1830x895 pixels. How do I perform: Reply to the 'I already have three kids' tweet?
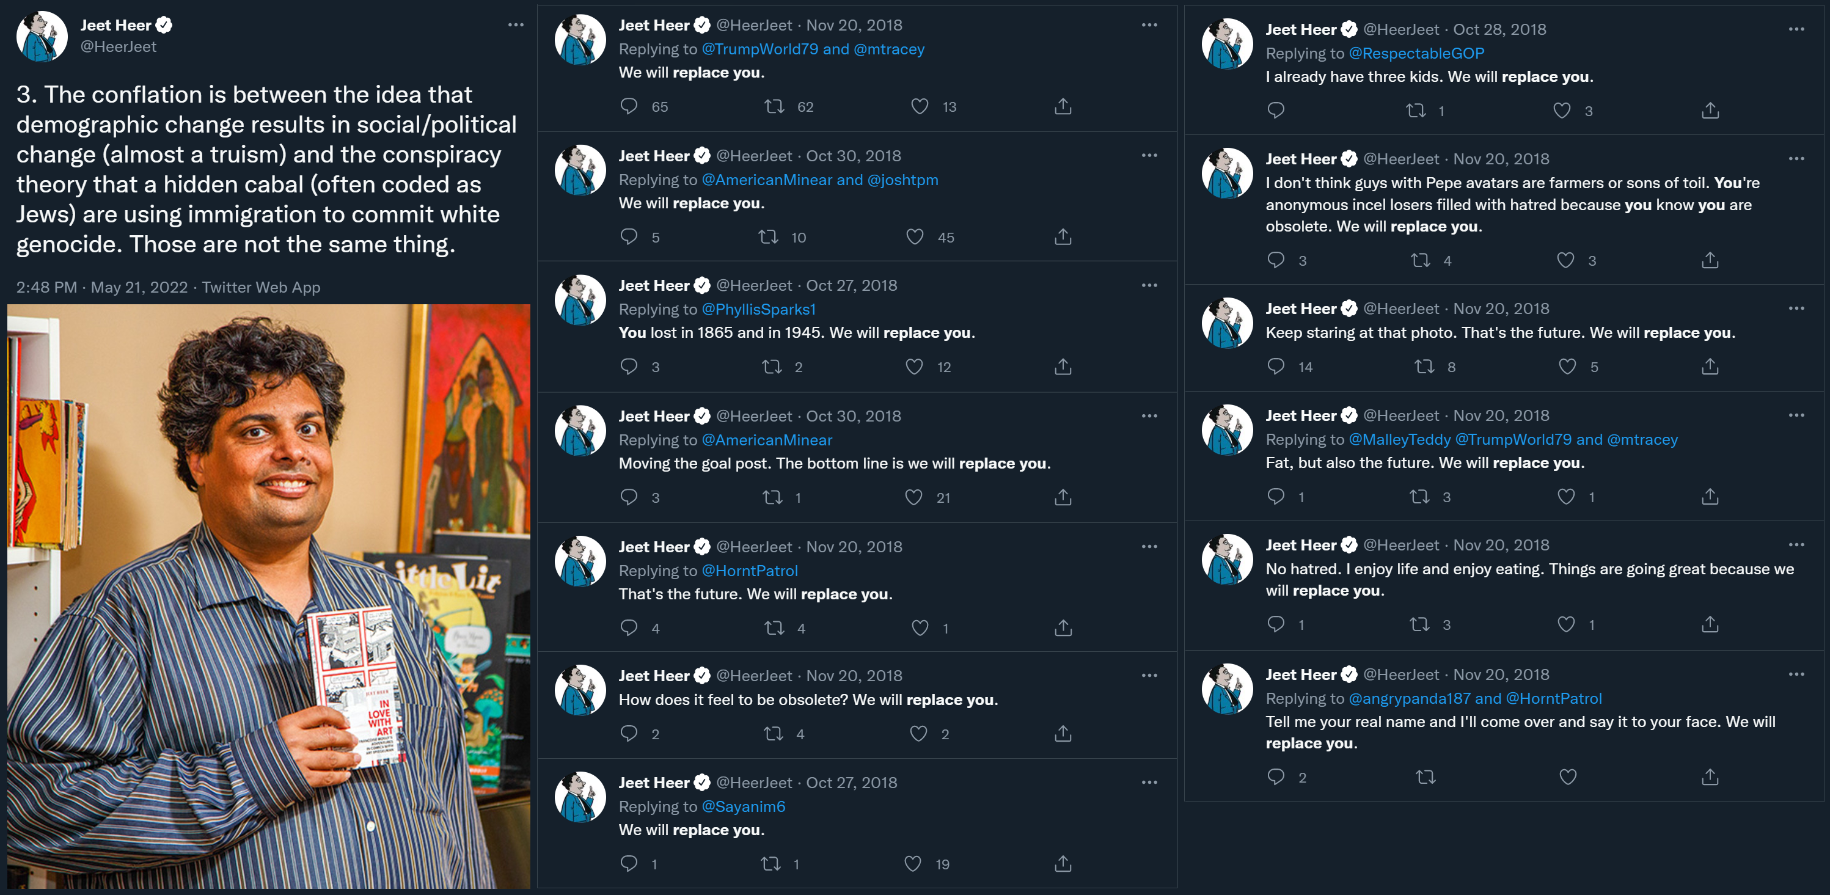(1276, 111)
